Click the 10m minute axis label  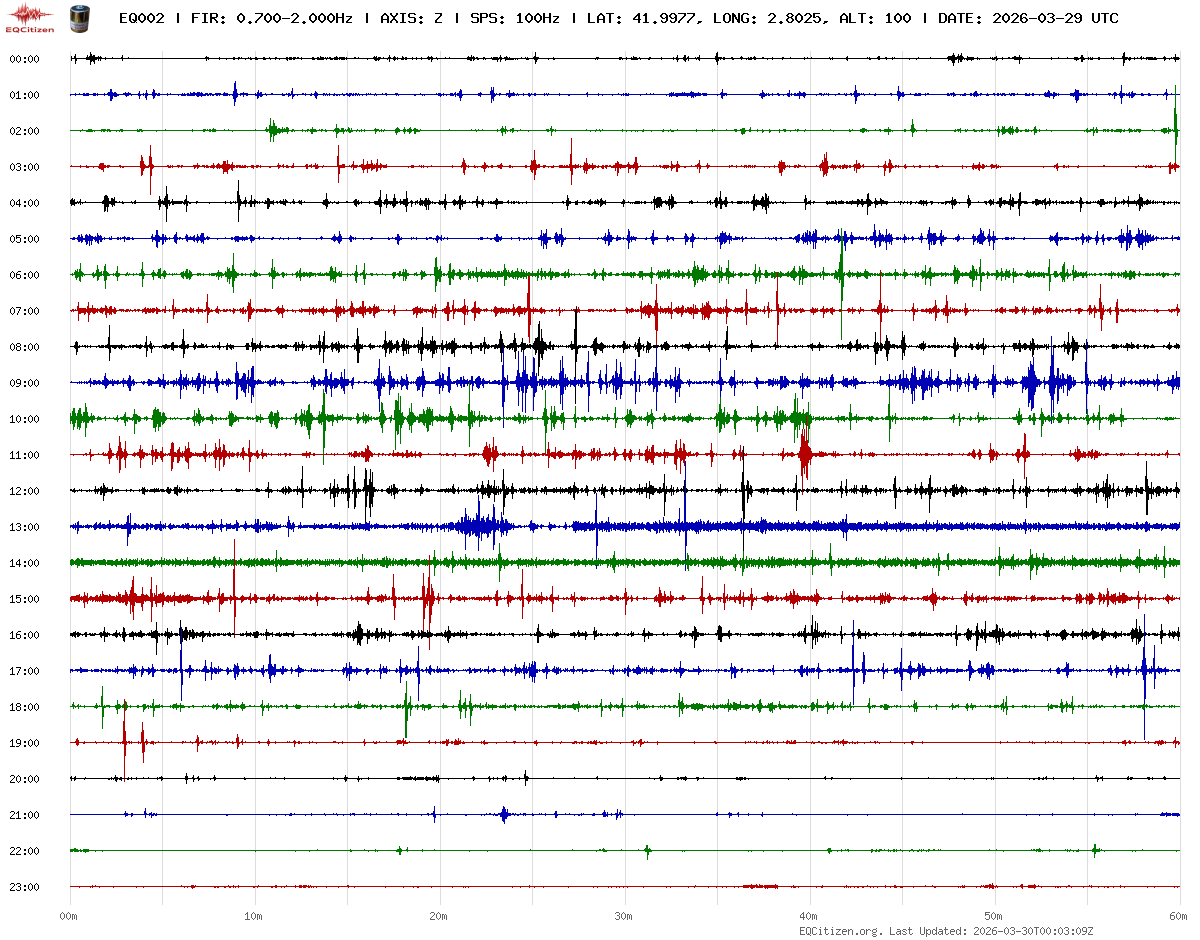tap(254, 916)
